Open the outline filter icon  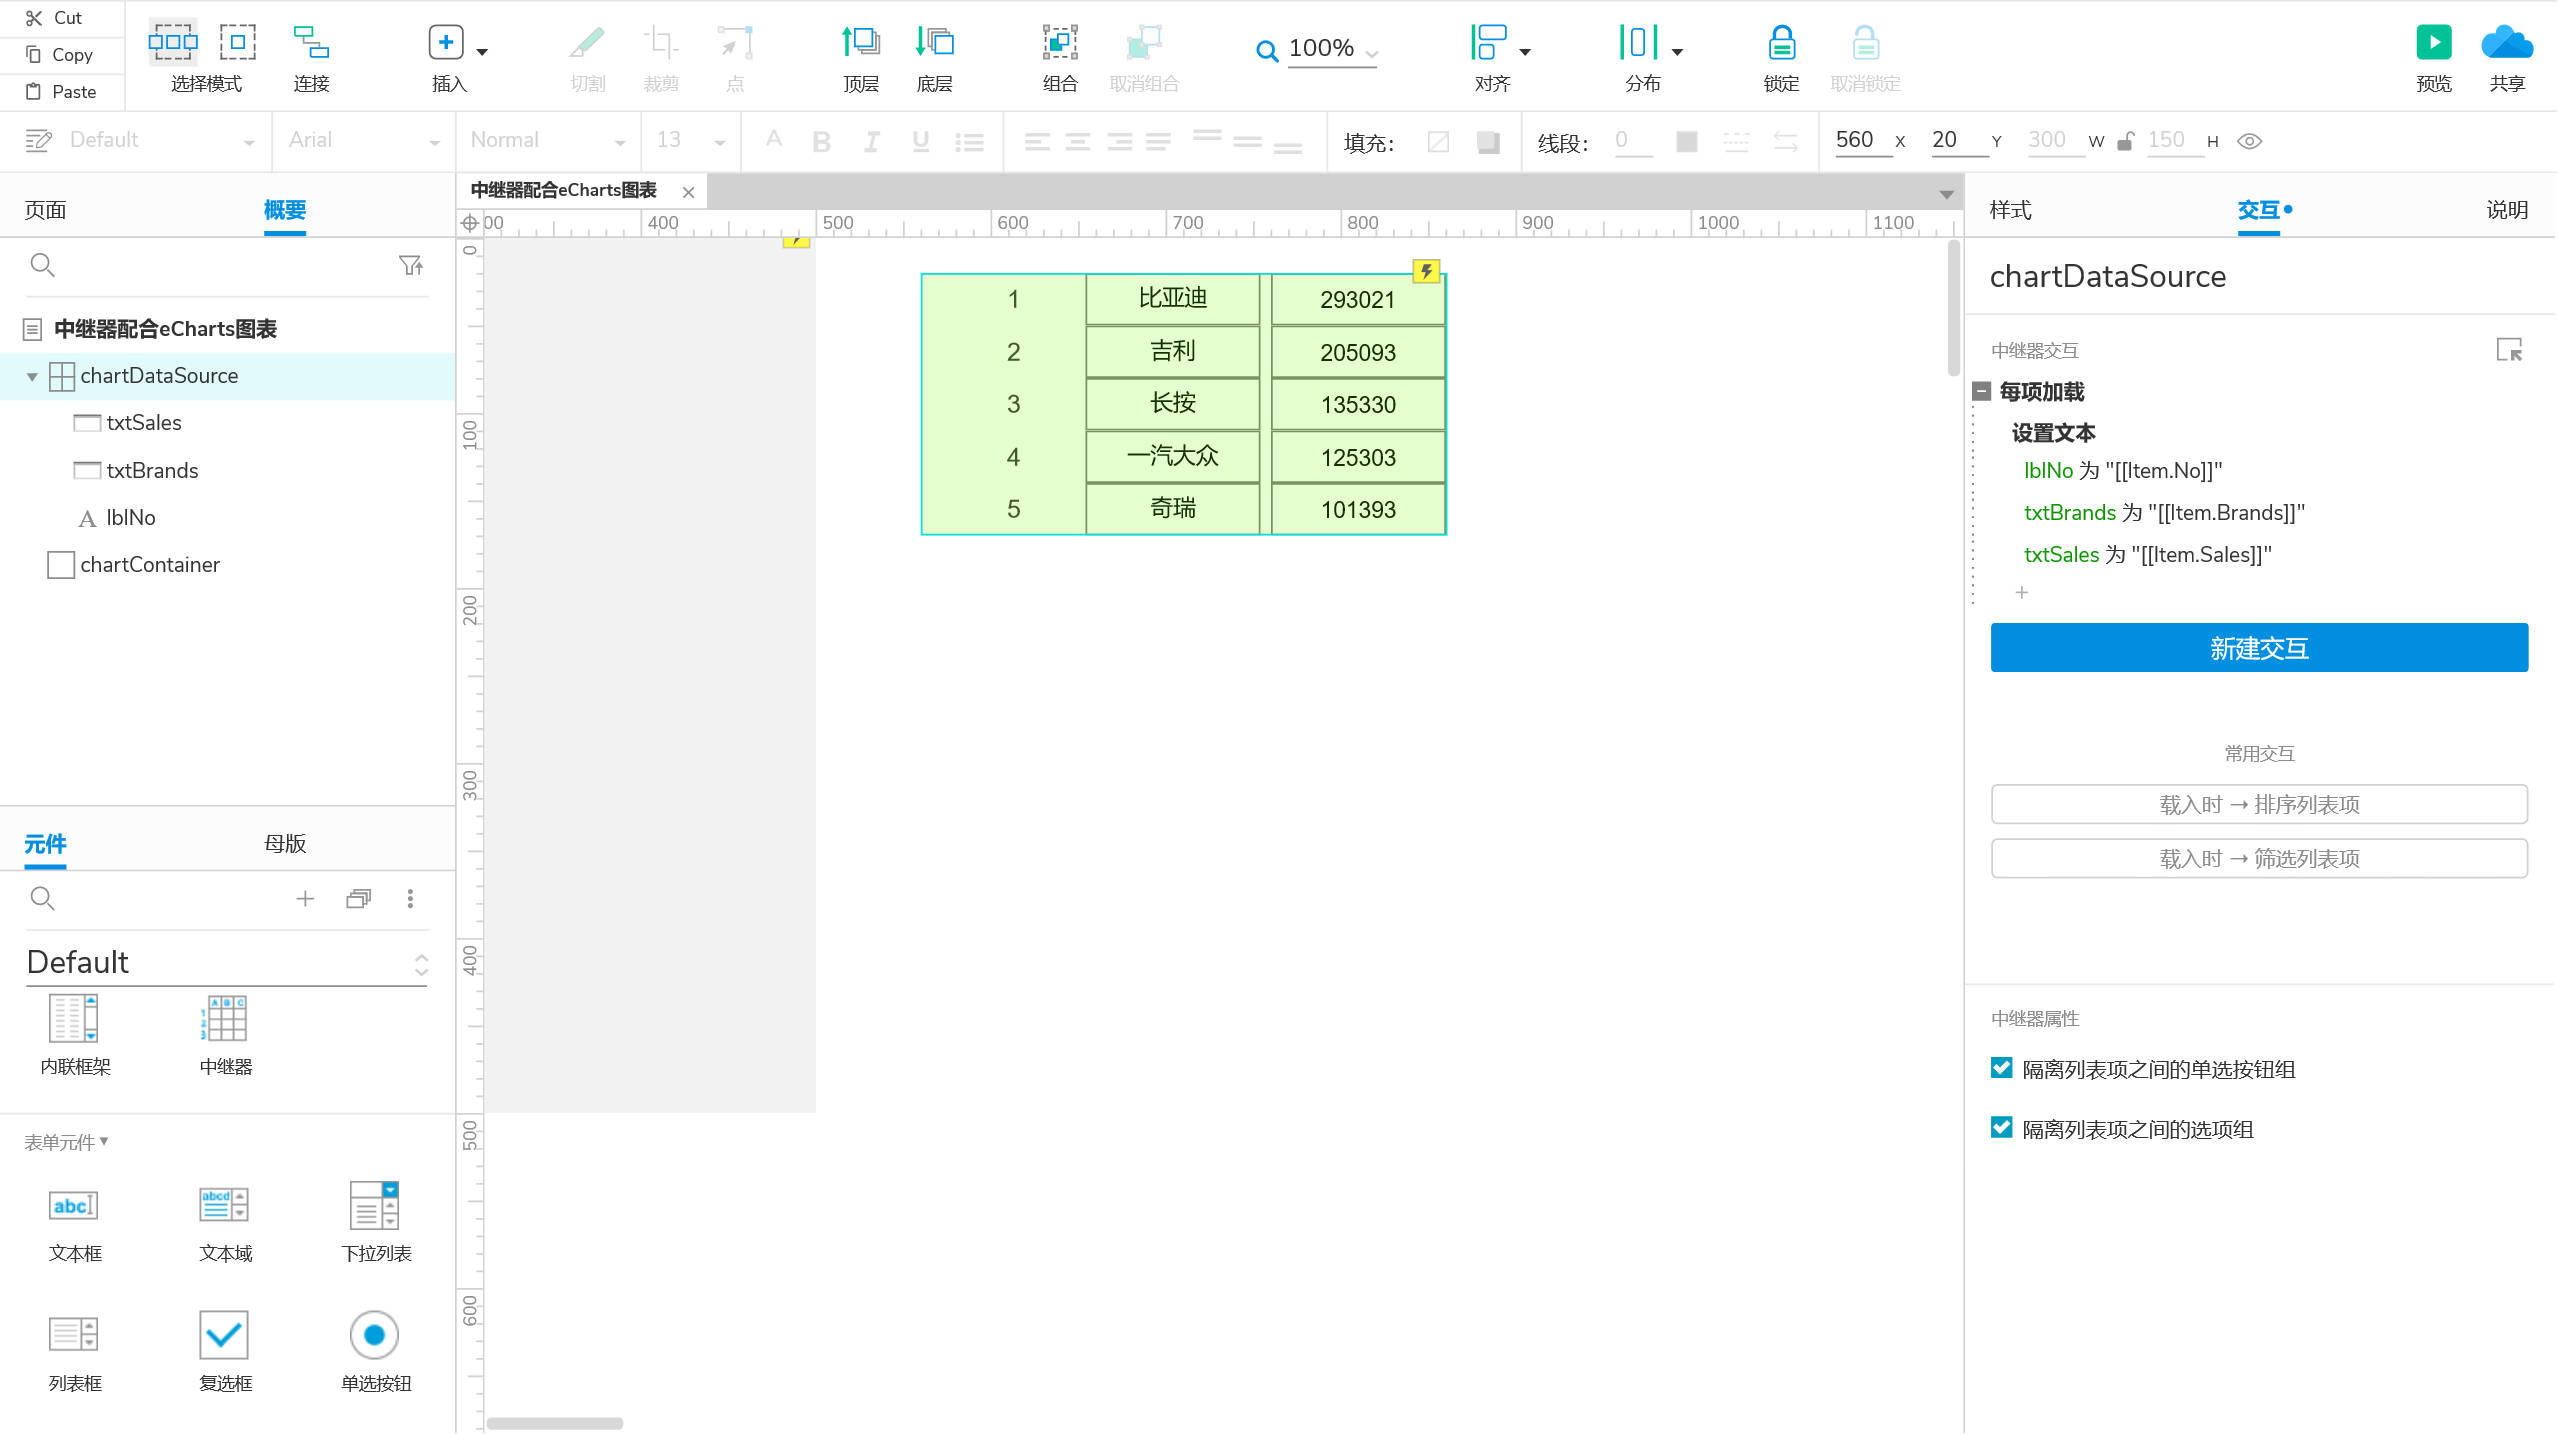click(x=411, y=265)
